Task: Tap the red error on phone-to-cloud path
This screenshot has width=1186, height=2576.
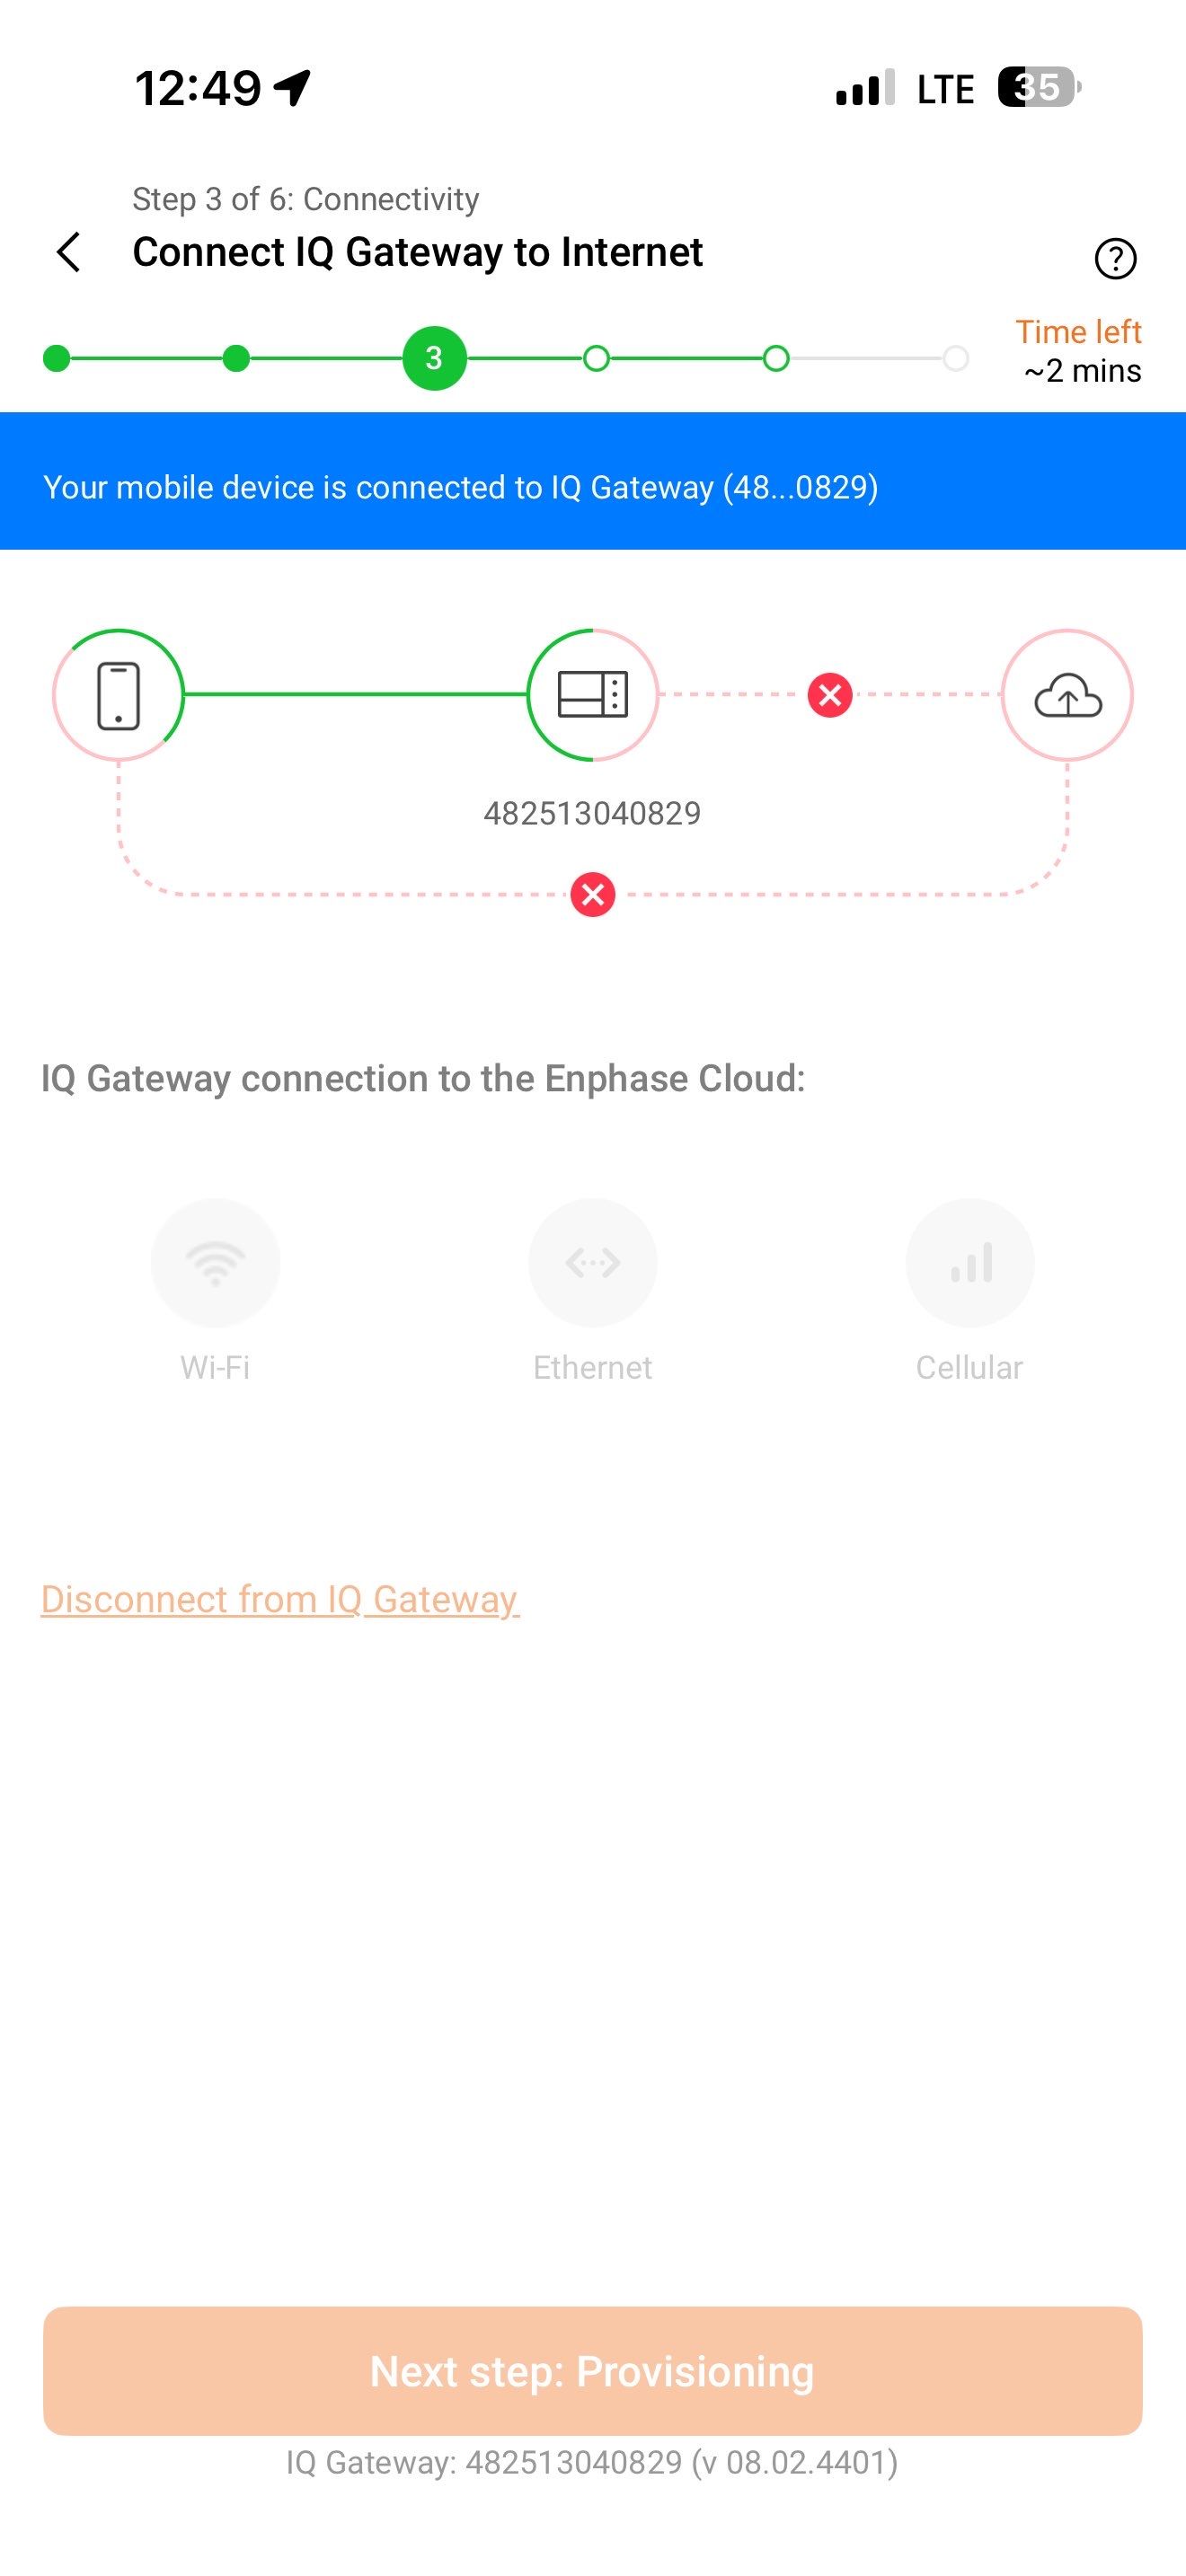Action: 593,894
